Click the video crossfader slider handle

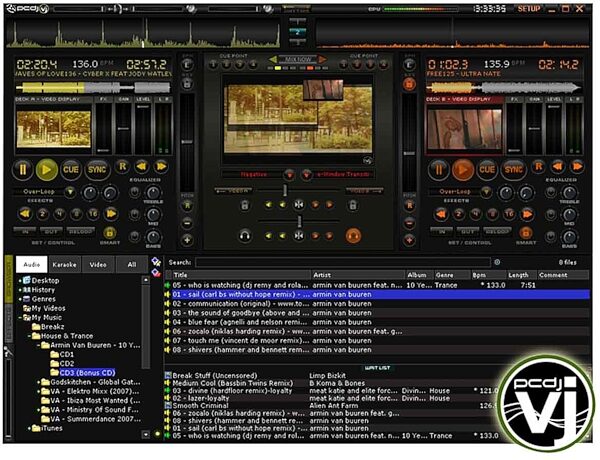click(x=285, y=190)
